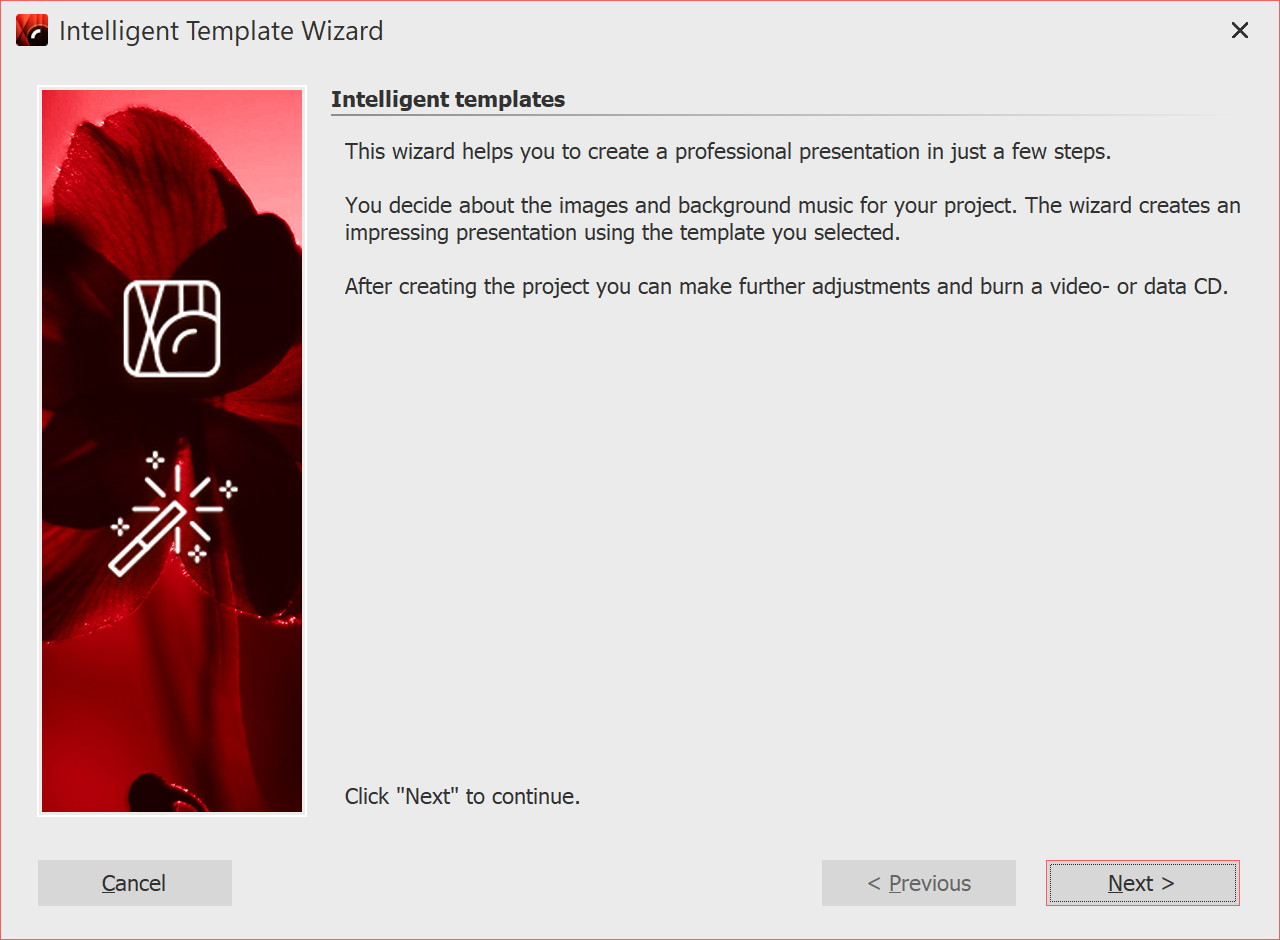Cancel the template wizard
1280x940 pixels.
point(135,883)
